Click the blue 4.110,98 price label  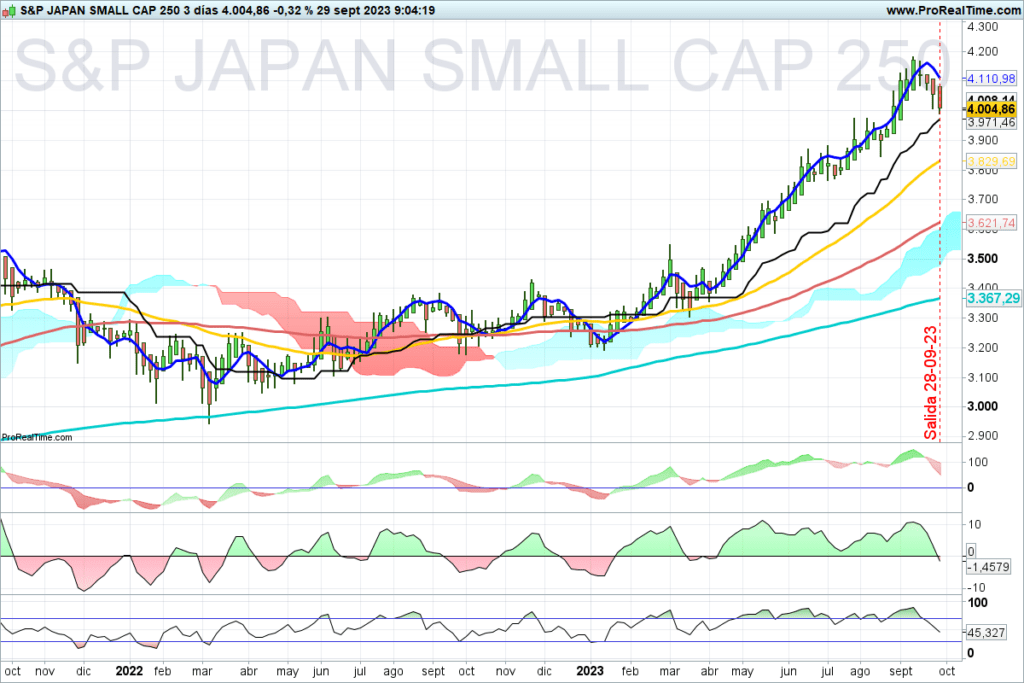point(991,78)
